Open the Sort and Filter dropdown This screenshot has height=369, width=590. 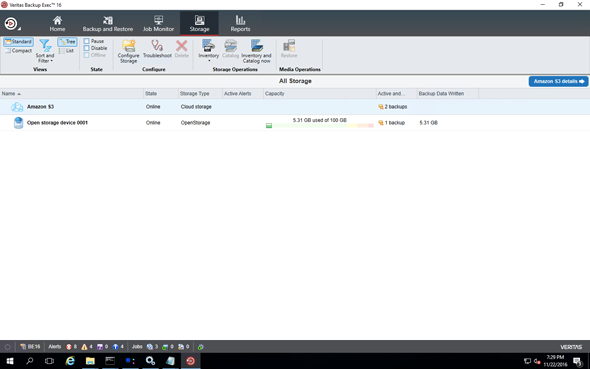pyautogui.click(x=45, y=51)
